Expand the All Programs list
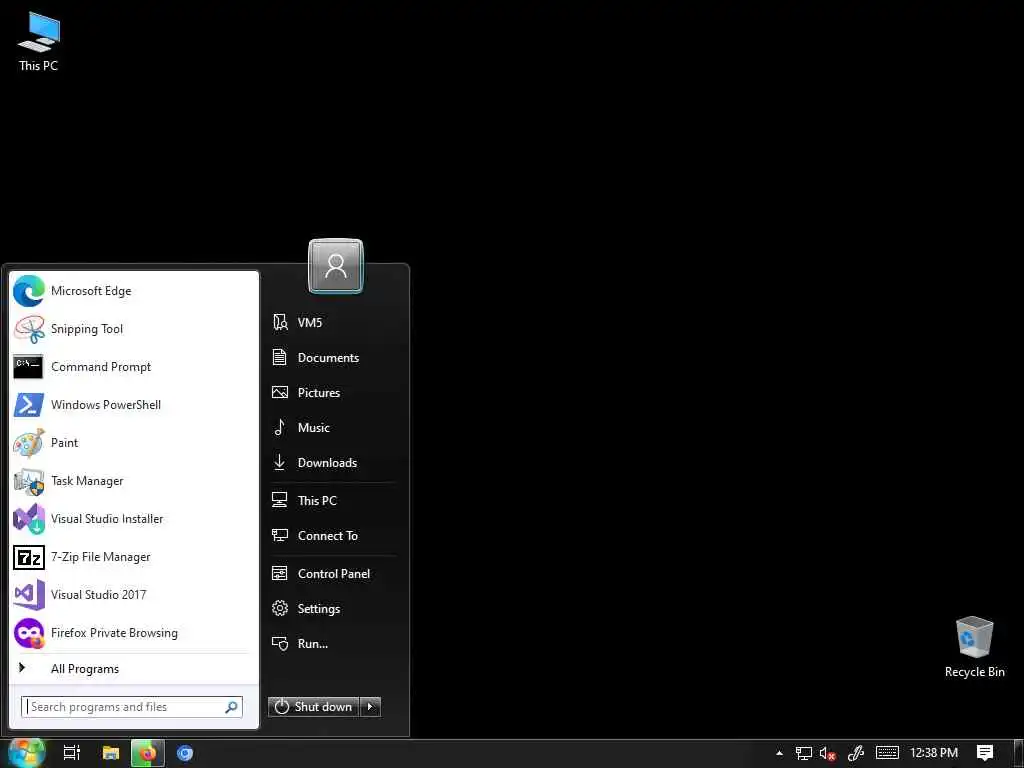This screenshot has width=1024, height=768. coord(135,668)
